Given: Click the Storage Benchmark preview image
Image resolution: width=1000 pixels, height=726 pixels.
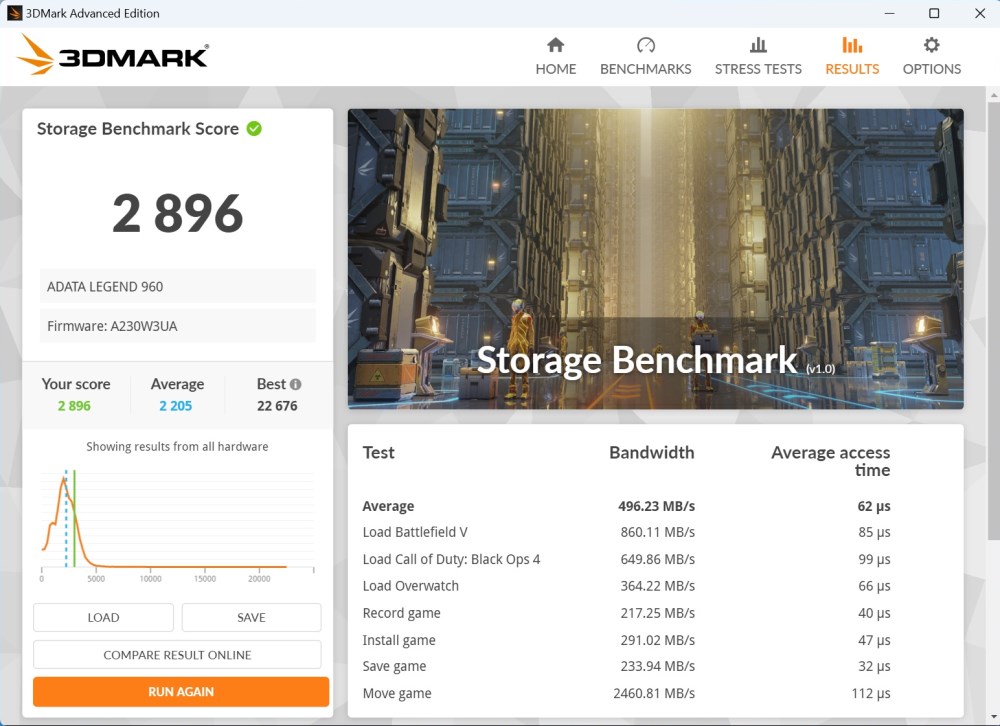Looking at the screenshot, I should tap(656, 258).
